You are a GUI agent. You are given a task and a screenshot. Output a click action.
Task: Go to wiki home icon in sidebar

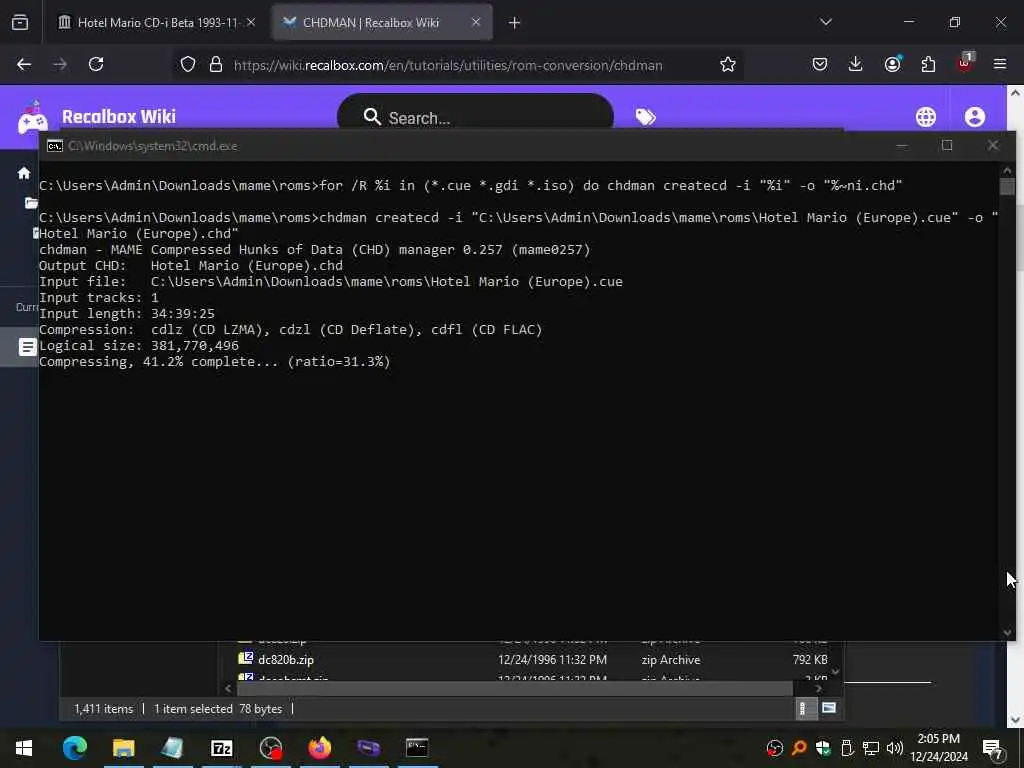pos(24,173)
